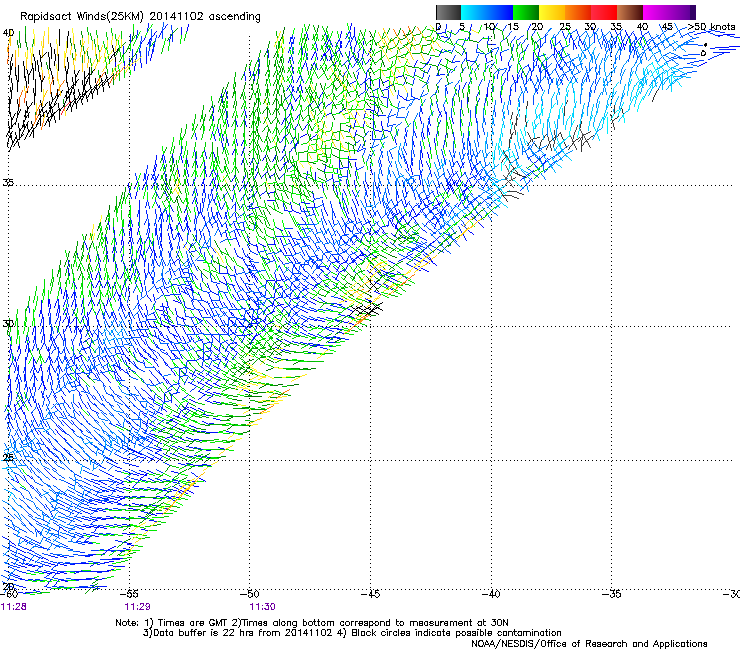
Task: Click the green 15-20 knots color swatch
Action: coord(526,12)
